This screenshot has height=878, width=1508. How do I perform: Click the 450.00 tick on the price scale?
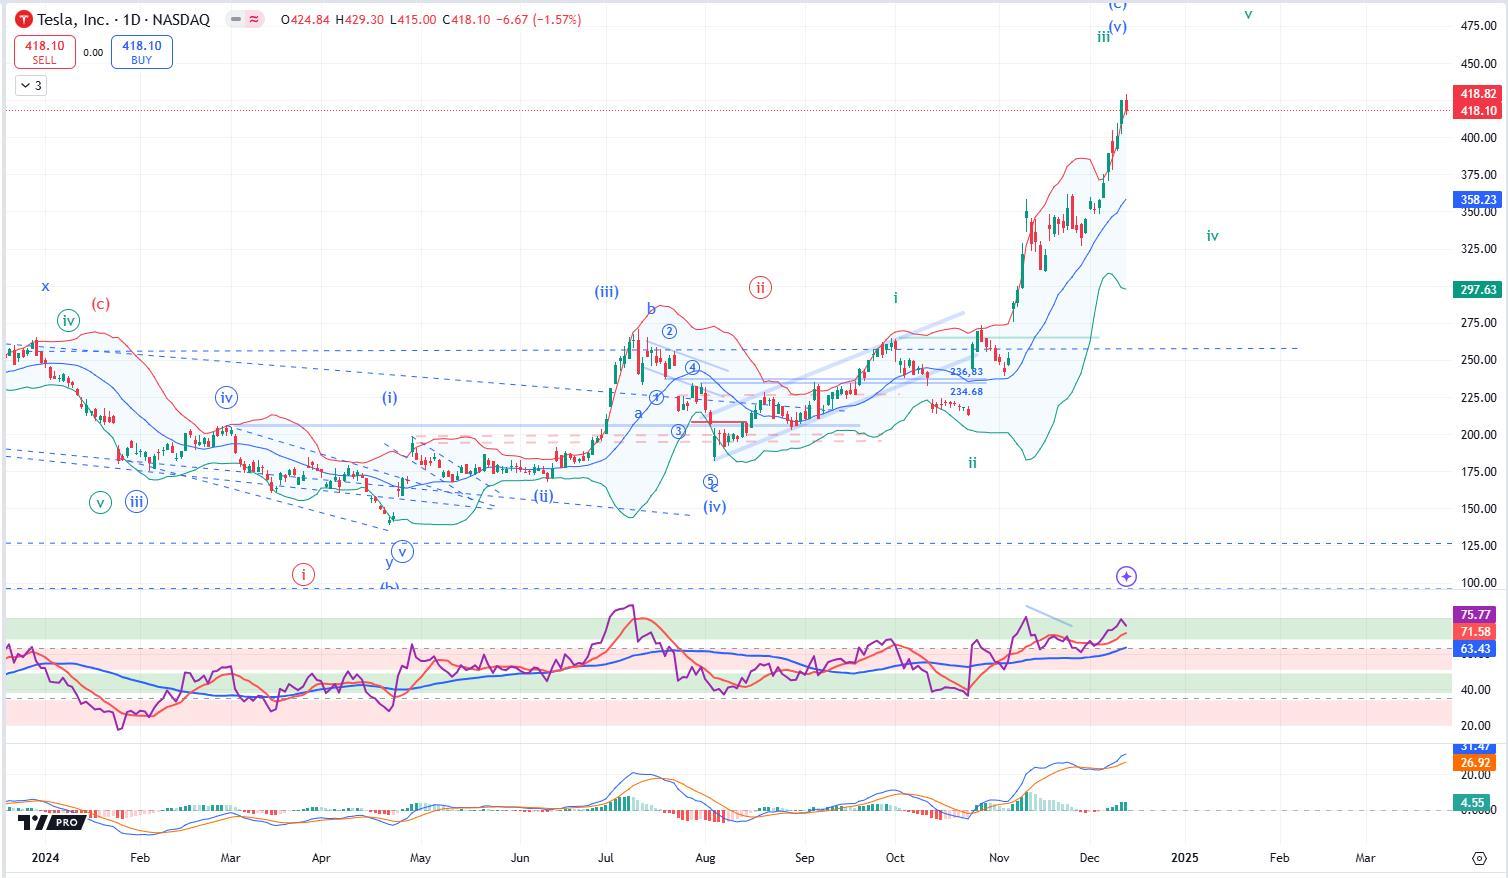pyautogui.click(x=1478, y=64)
